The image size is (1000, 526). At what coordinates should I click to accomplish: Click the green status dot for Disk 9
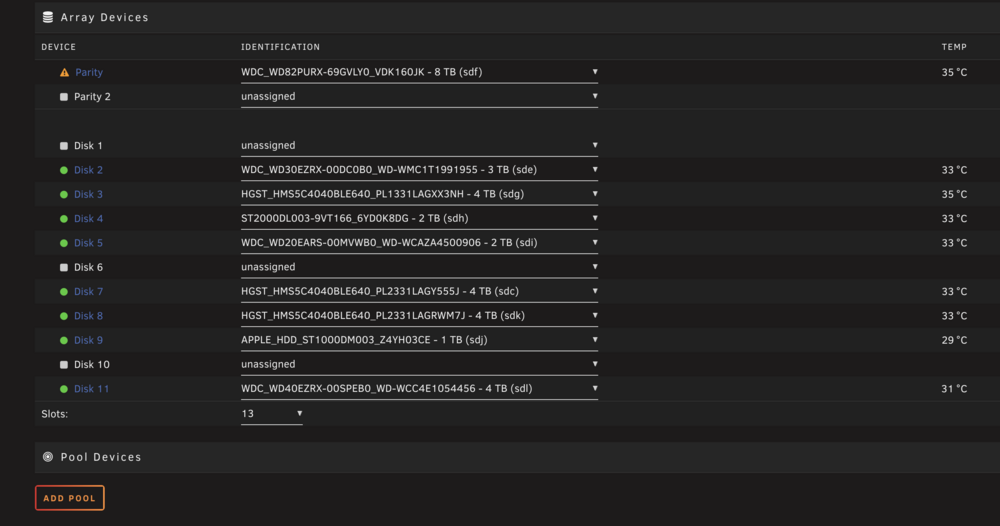click(x=64, y=340)
